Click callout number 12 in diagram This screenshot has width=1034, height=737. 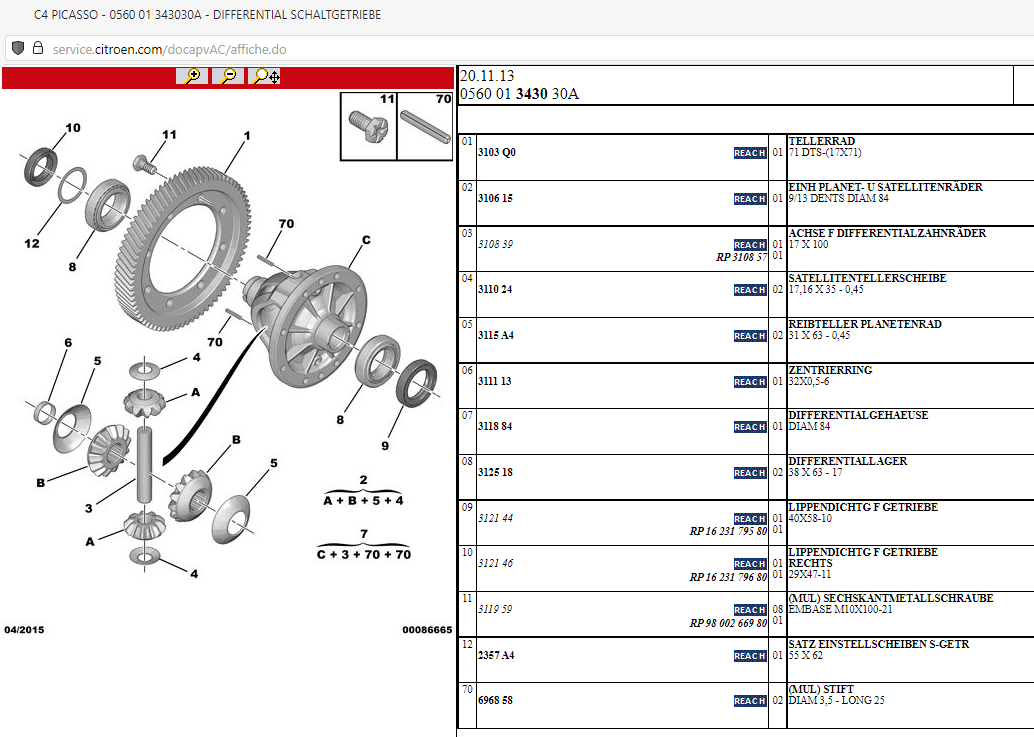tap(32, 243)
